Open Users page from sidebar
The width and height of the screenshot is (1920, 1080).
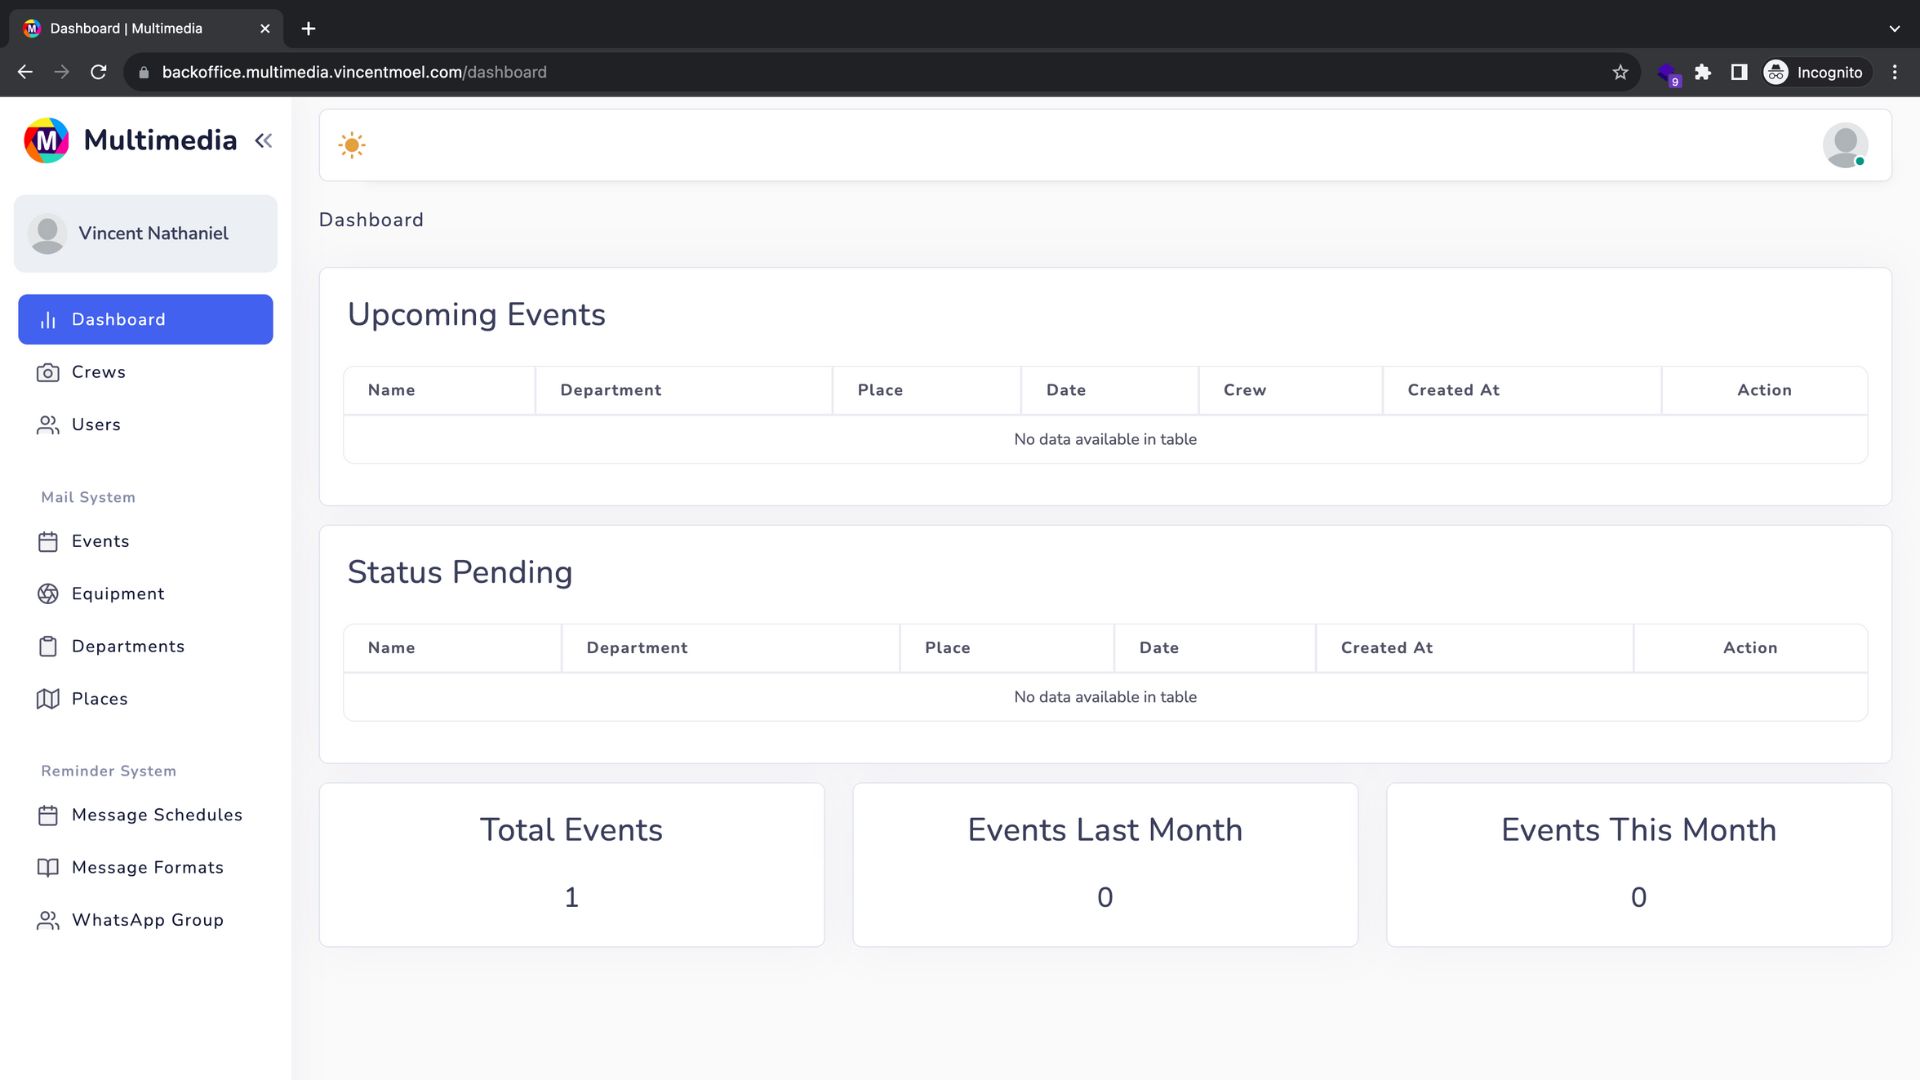[x=96, y=425]
